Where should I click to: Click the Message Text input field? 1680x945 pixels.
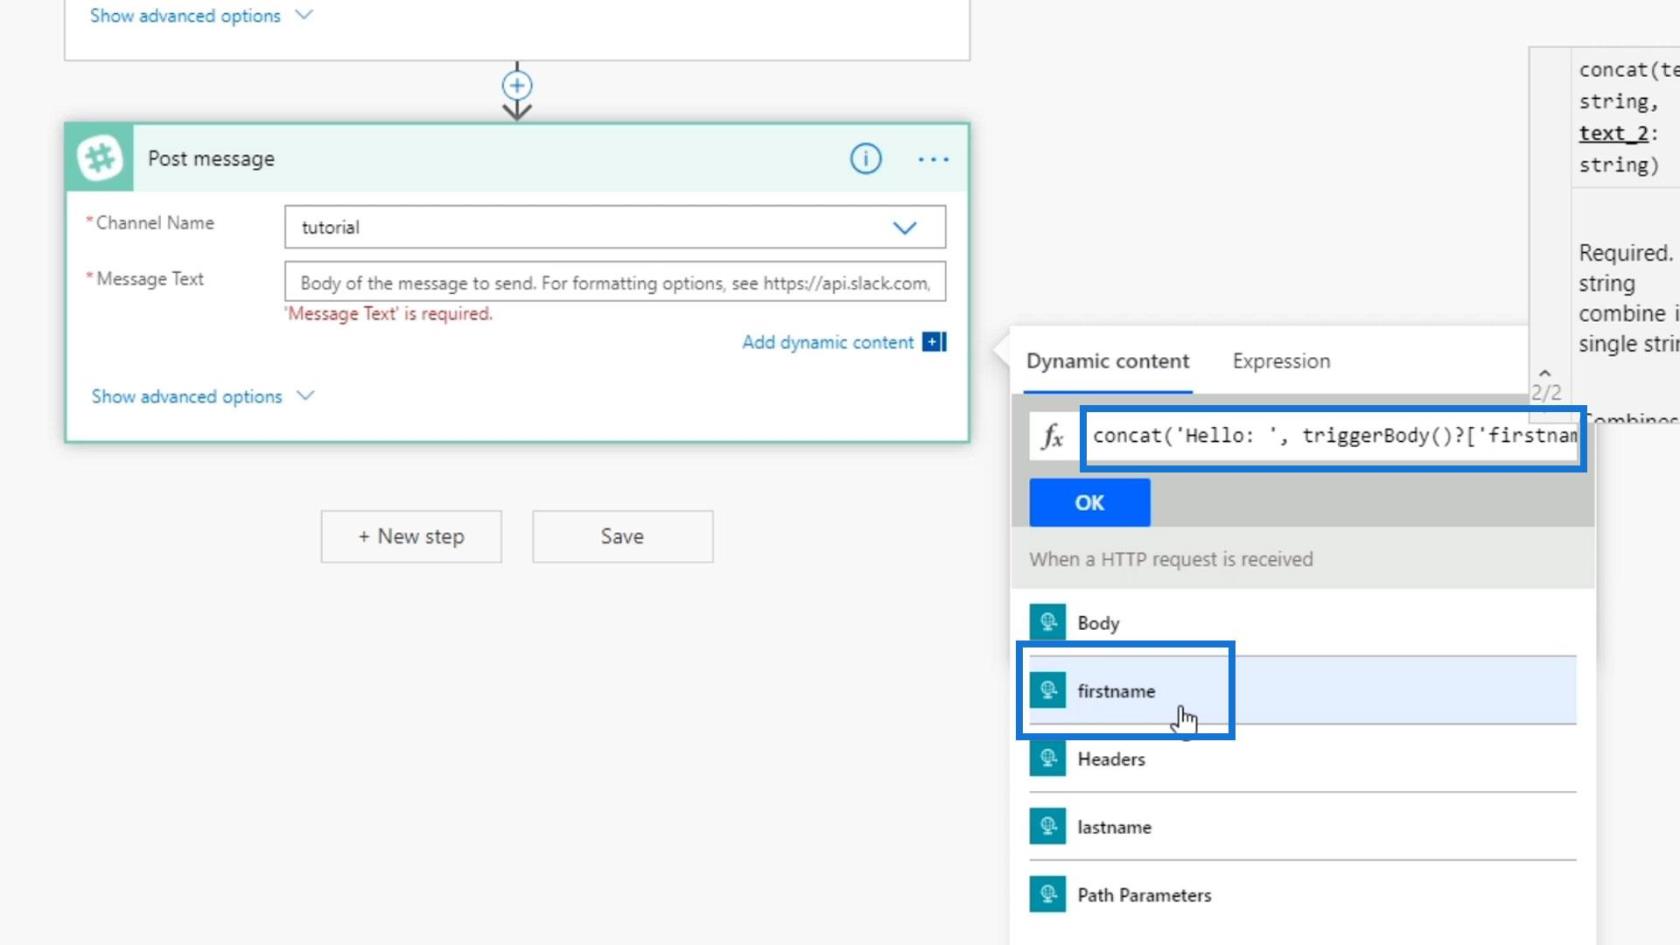coord(615,282)
